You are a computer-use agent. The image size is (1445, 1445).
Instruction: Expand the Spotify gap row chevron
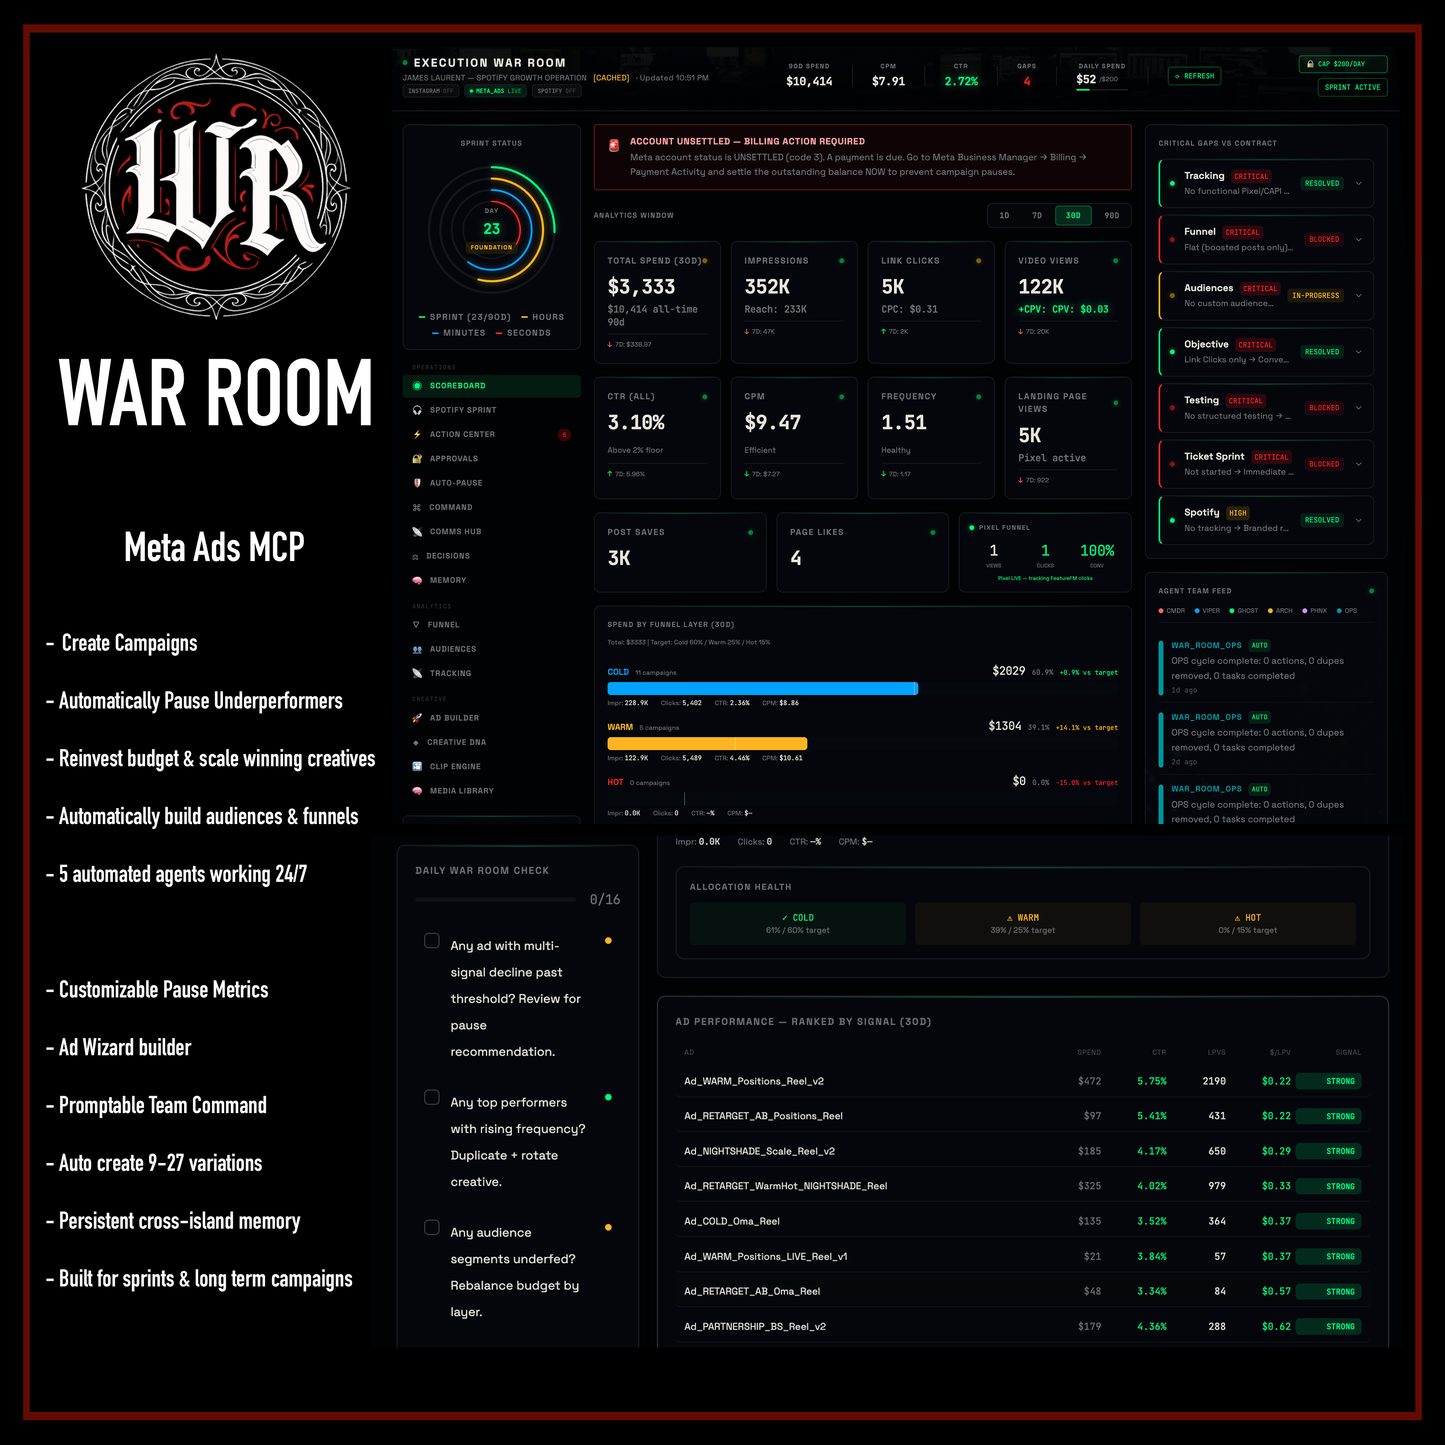(1359, 520)
